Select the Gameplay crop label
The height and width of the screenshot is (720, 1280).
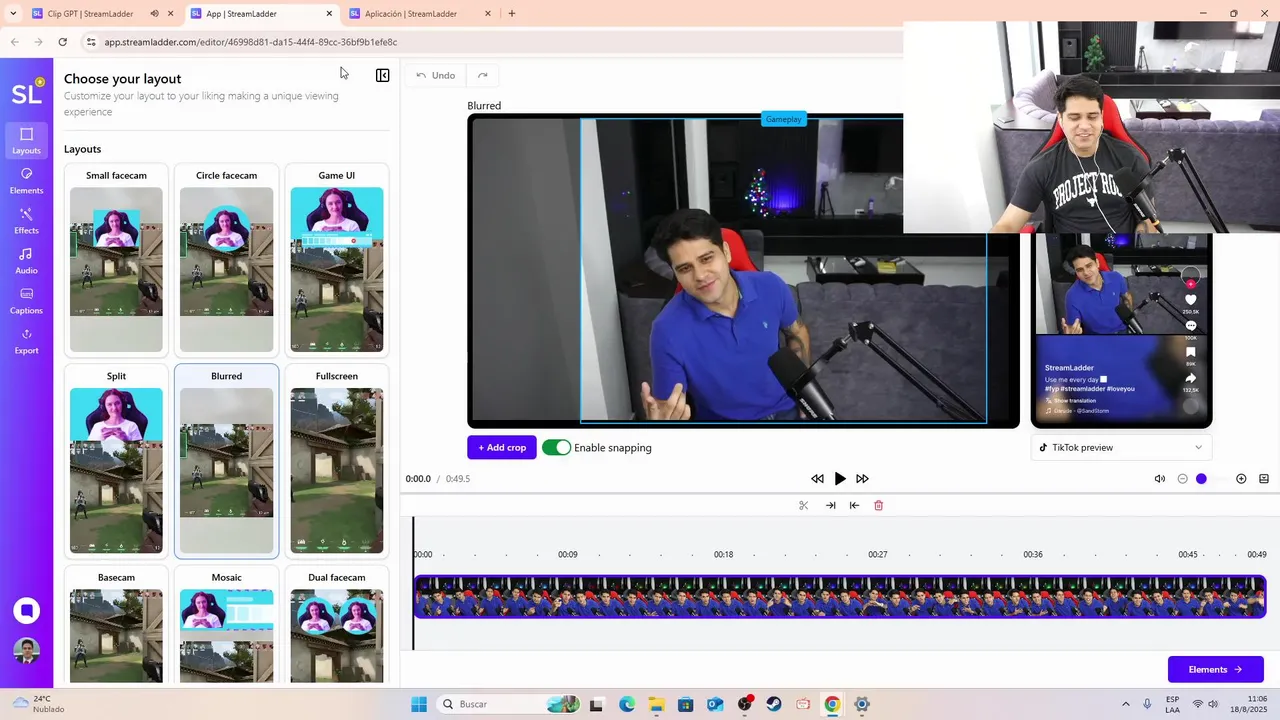point(783,119)
